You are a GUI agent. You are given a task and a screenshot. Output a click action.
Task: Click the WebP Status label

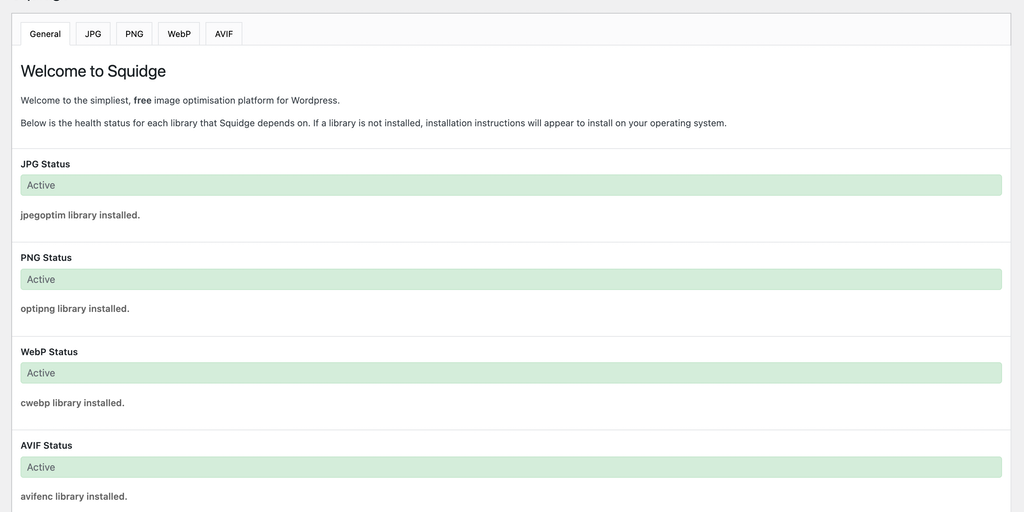(x=49, y=352)
